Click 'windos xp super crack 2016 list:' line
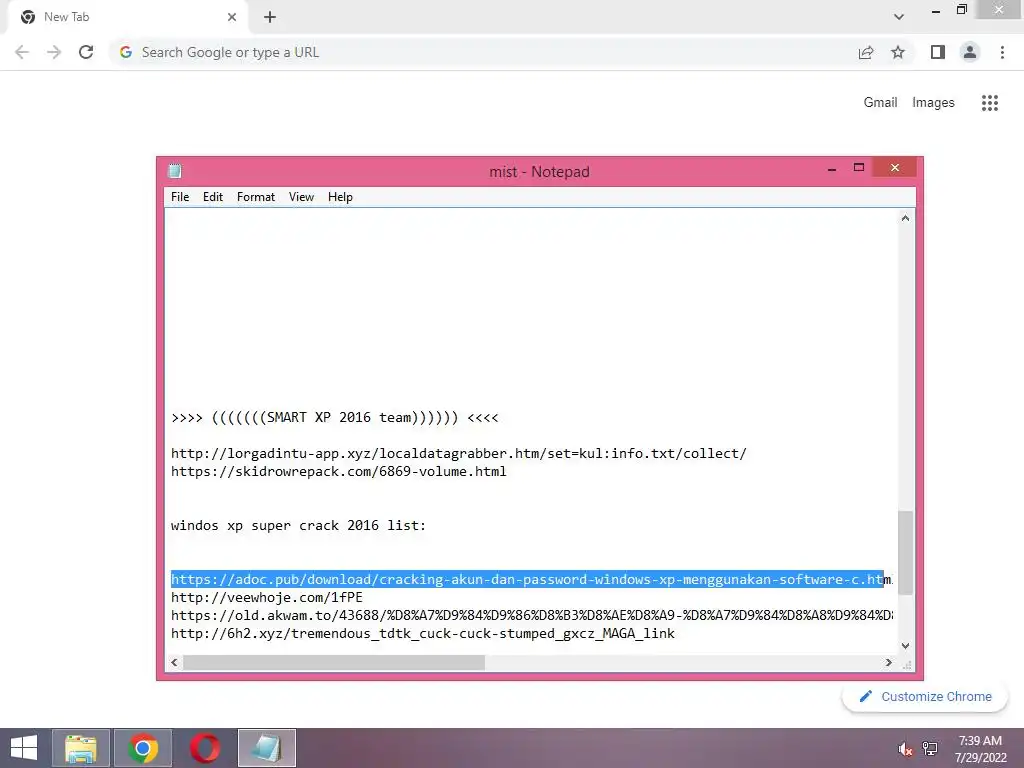This screenshot has width=1024, height=768. (298, 526)
